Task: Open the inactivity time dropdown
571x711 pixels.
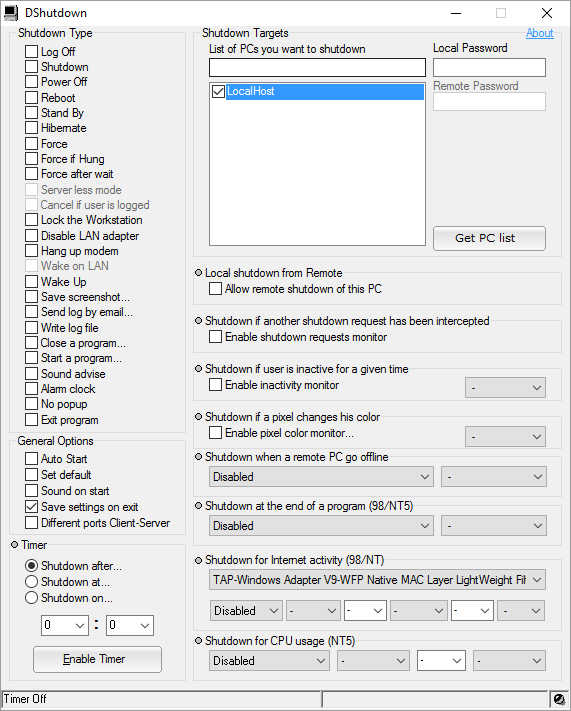Action: pyautogui.click(x=505, y=388)
